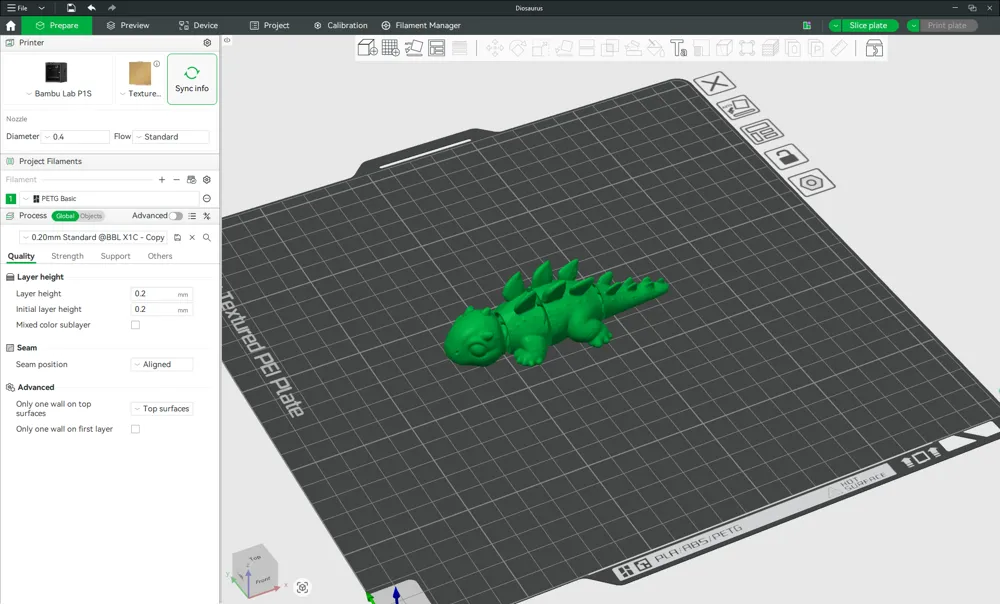Open the Filament Manager tab
This screenshot has height=604, width=1000.
point(421,26)
